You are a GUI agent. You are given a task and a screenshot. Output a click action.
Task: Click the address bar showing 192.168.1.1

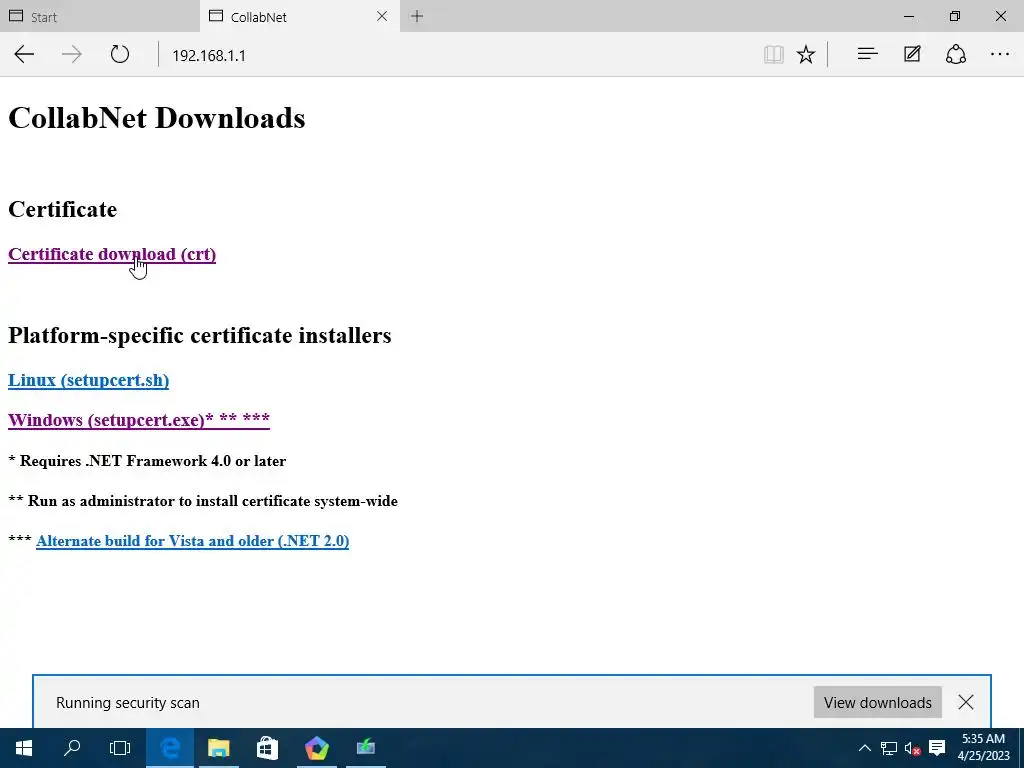point(457,55)
